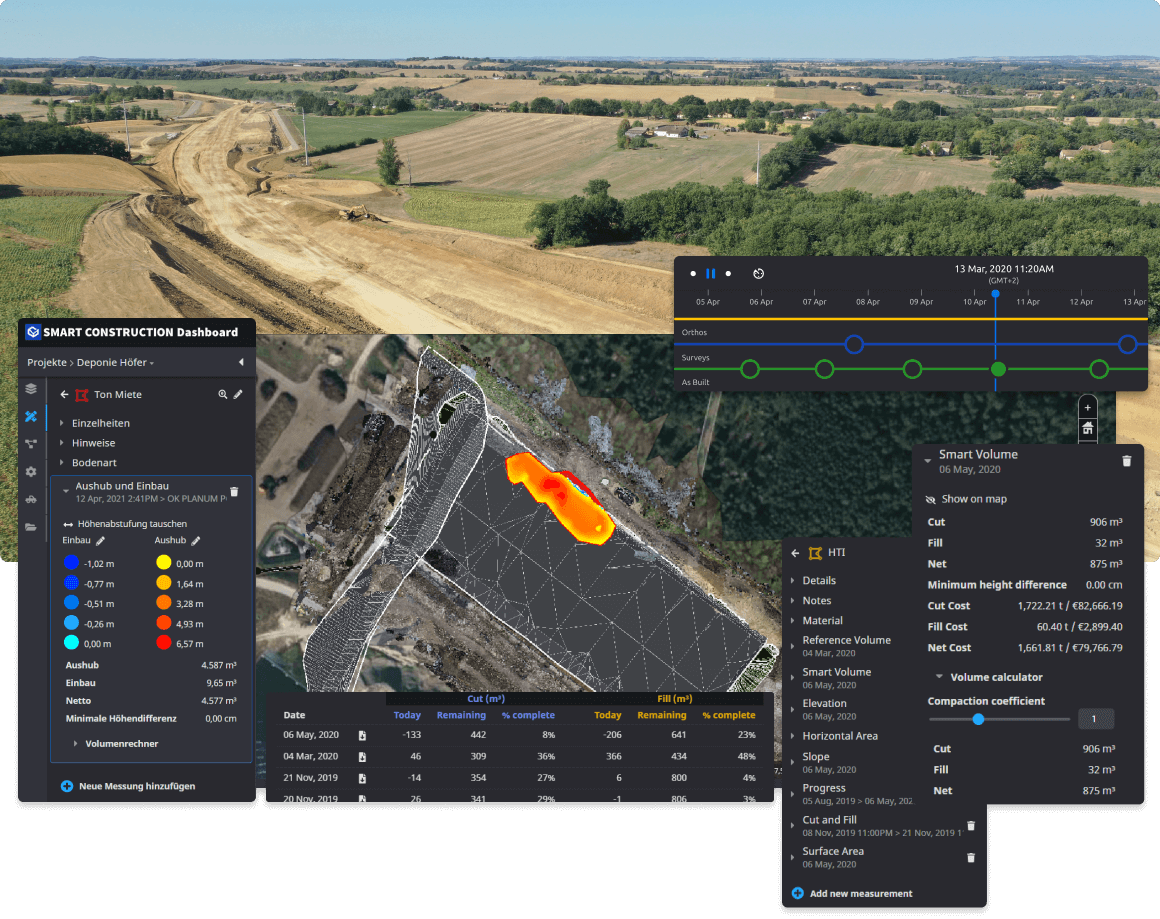Click the plus icon for new measurement
Image resolution: width=1160 pixels, height=919 pixels.
click(x=798, y=893)
